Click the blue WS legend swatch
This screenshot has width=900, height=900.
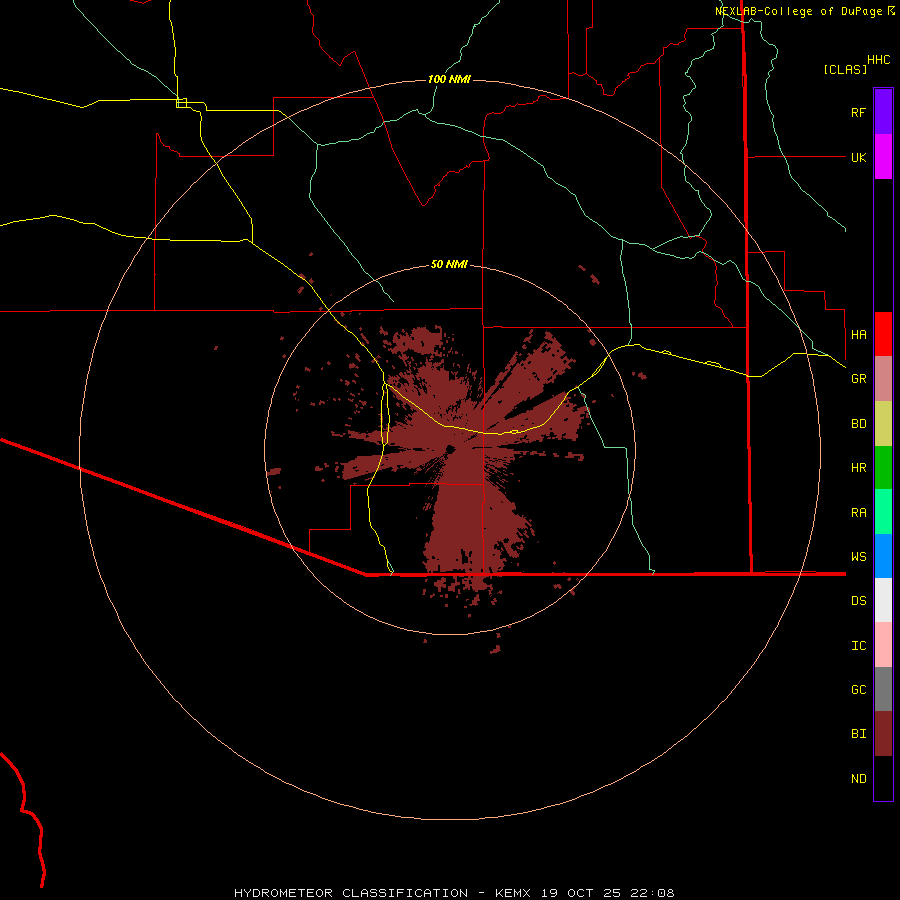(883, 556)
